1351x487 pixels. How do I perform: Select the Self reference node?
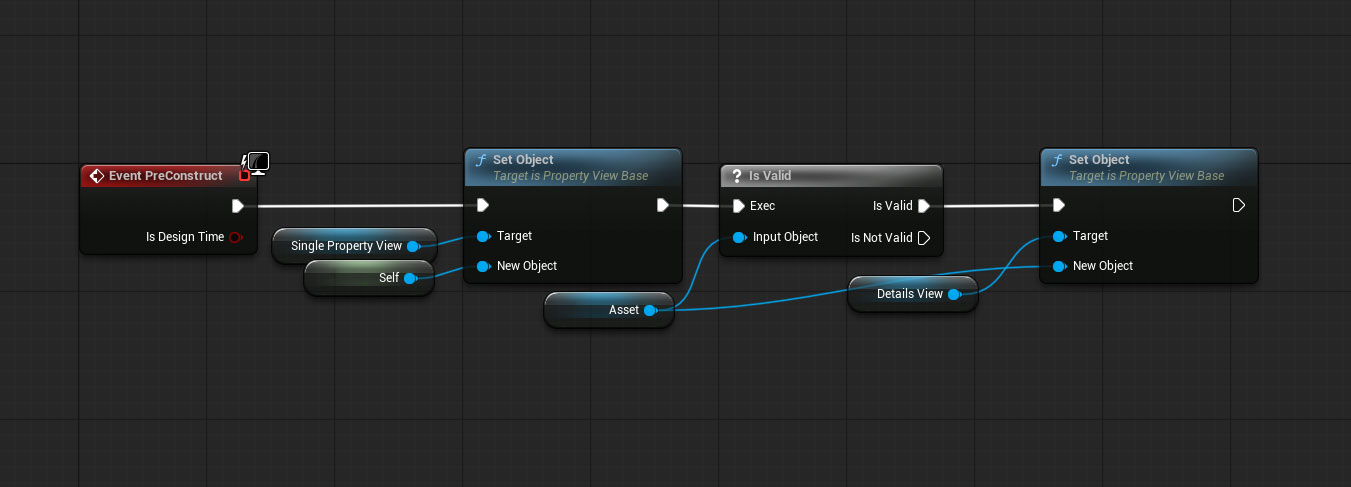368,278
